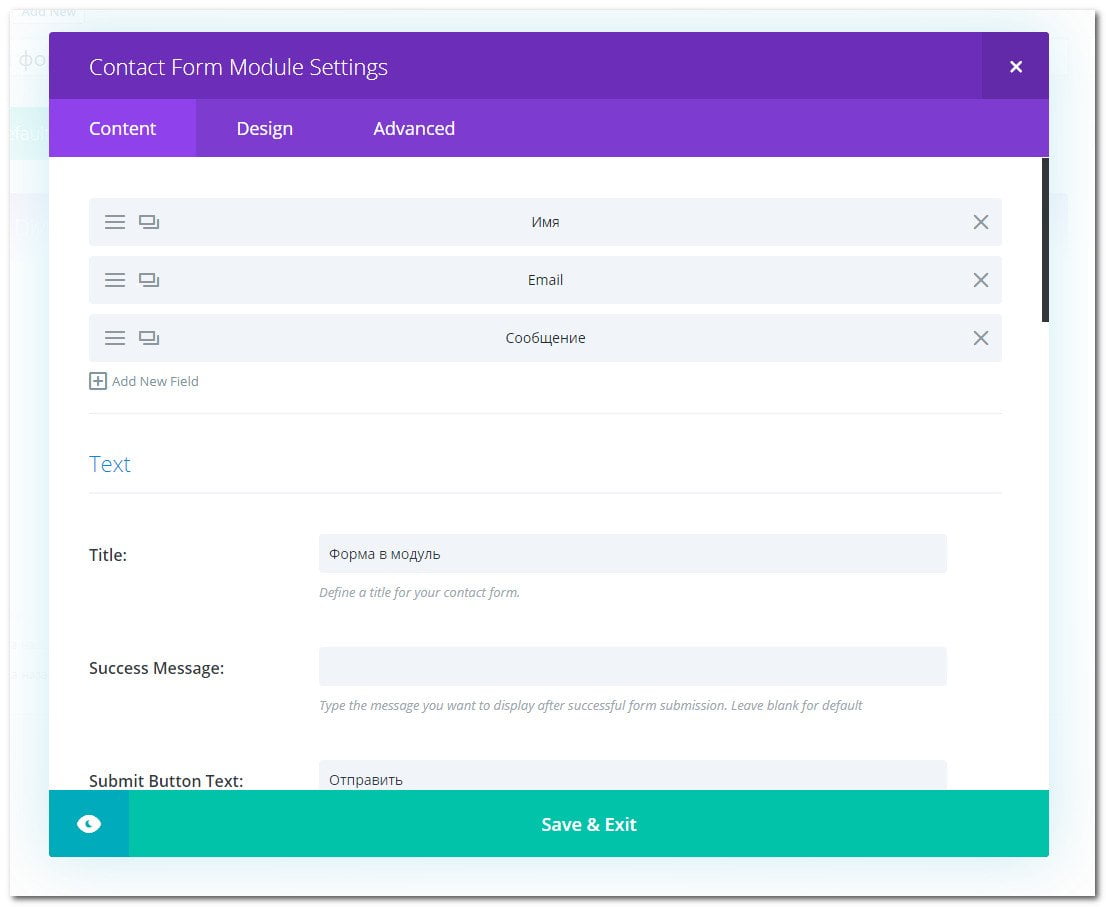Duplicate the Email field
Viewport: 1106px width, 907px height.
pyautogui.click(x=149, y=280)
